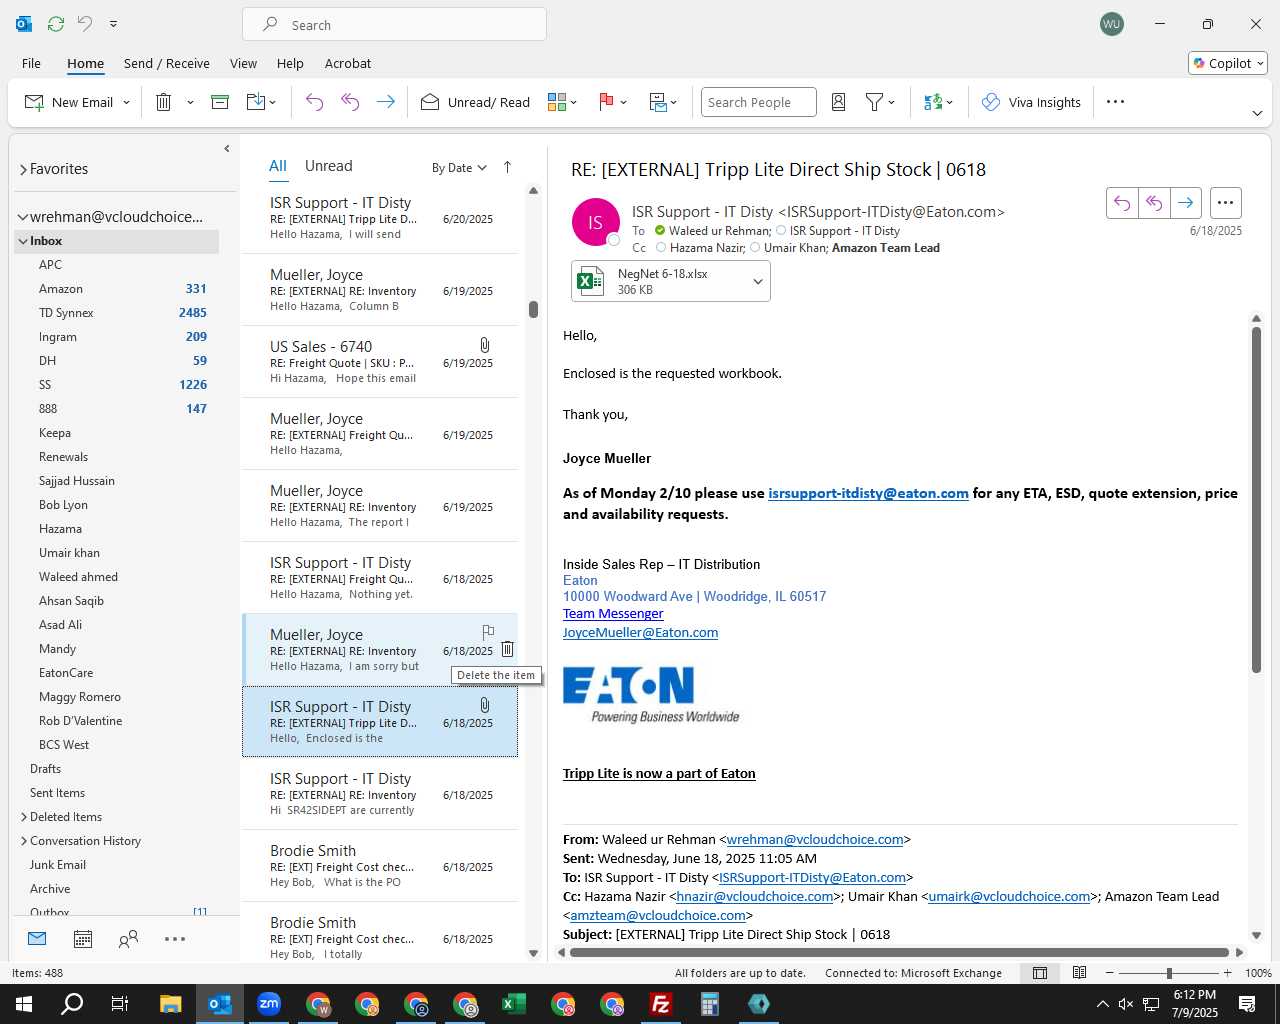Click the Undo icon in title bar

click(x=85, y=24)
